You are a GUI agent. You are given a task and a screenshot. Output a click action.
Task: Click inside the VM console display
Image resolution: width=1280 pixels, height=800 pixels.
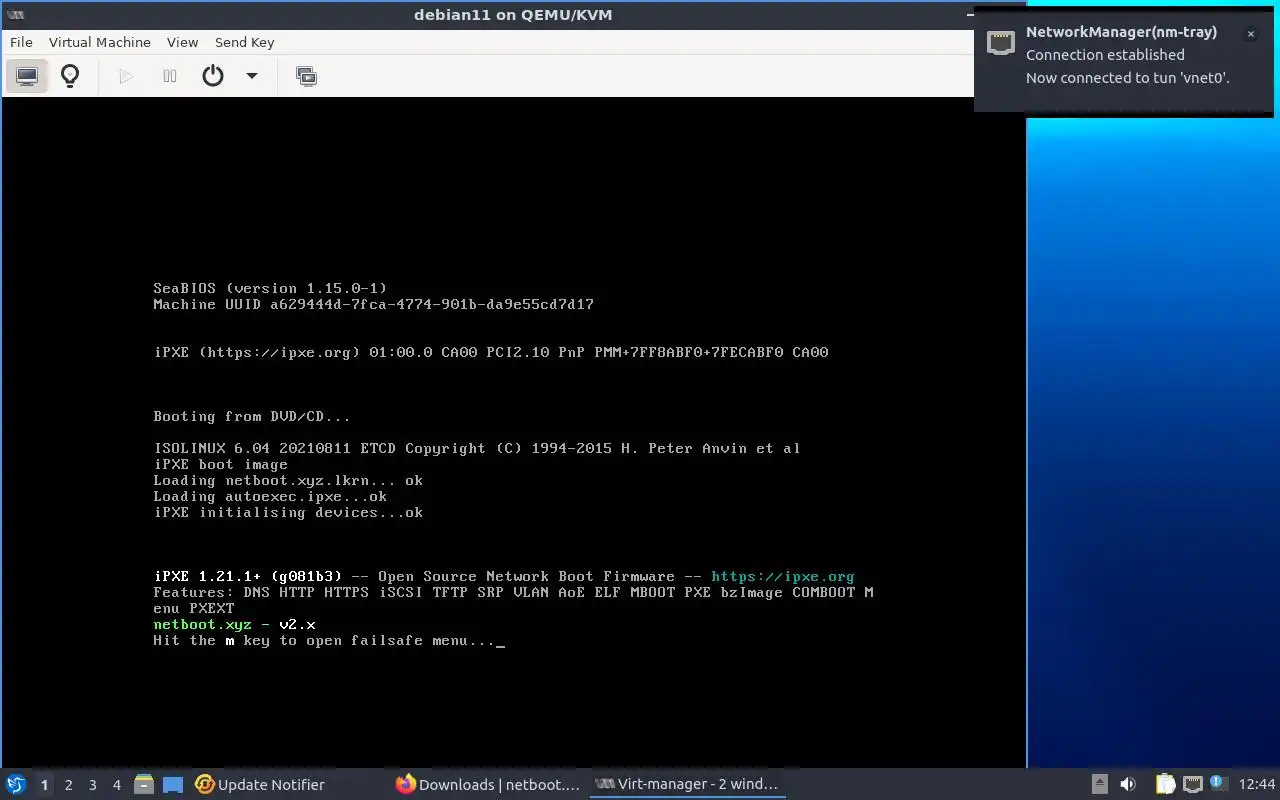[x=513, y=432]
